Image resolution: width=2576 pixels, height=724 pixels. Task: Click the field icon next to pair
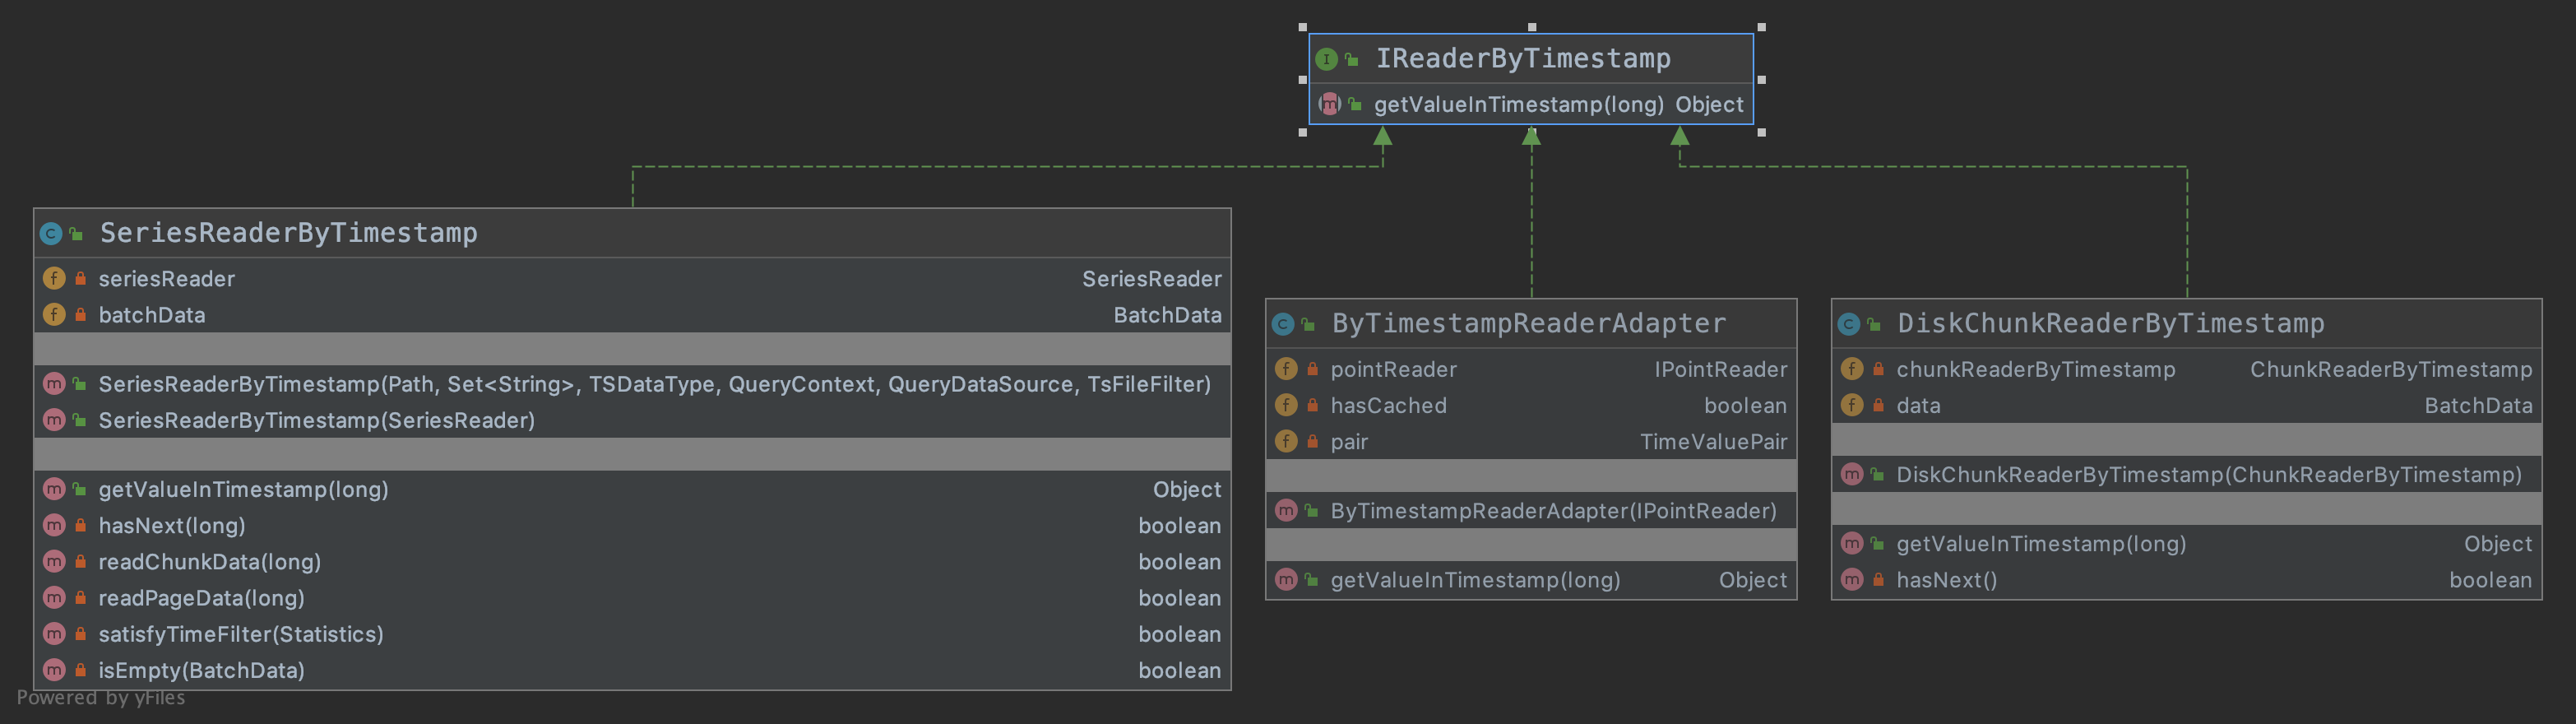pos(1286,440)
